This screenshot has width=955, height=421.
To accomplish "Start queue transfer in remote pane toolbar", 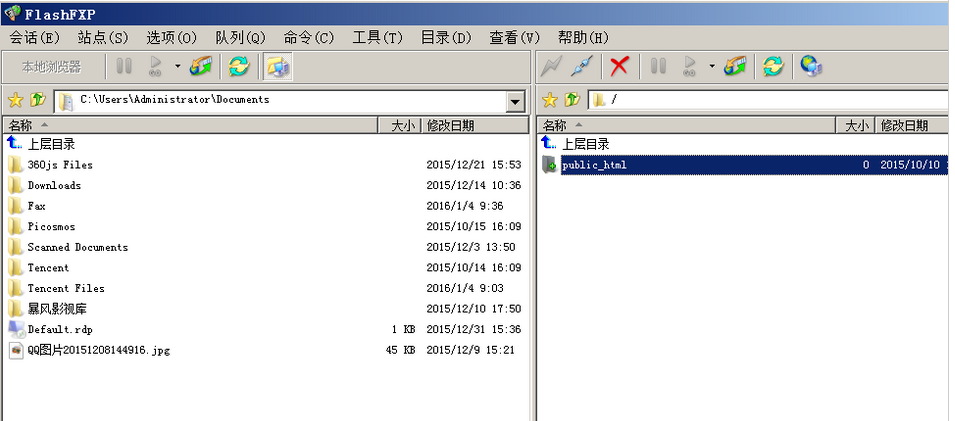I will [x=689, y=66].
